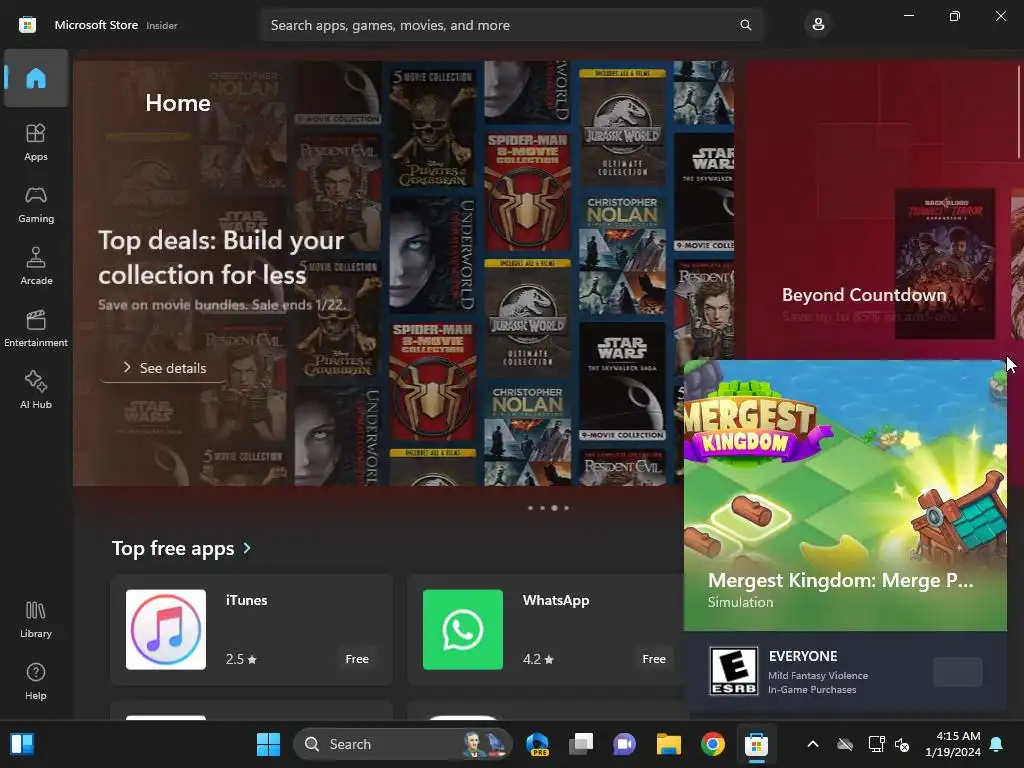Click the clock and date in the taskbar
This screenshot has height=768, width=1024.
point(953,744)
